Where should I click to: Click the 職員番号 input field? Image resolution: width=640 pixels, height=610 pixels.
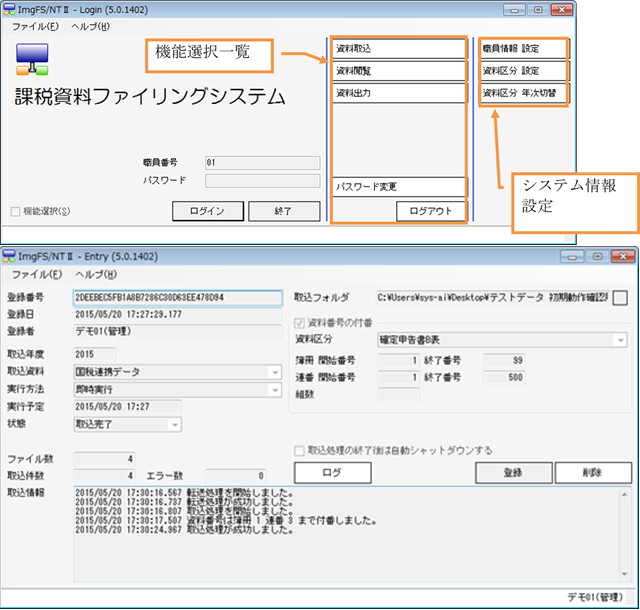[262, 163]
